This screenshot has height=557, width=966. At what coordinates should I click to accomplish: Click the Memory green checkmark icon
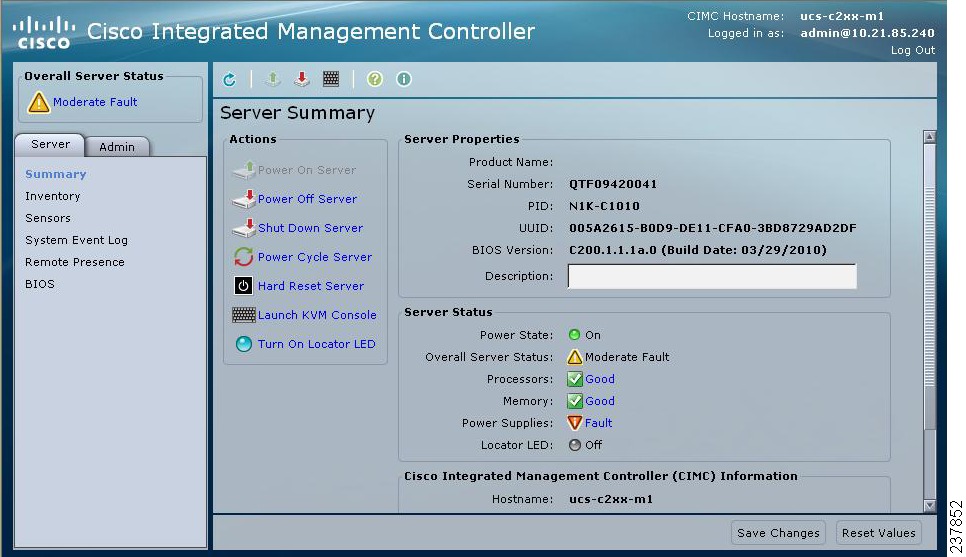(x=575, y=401)
